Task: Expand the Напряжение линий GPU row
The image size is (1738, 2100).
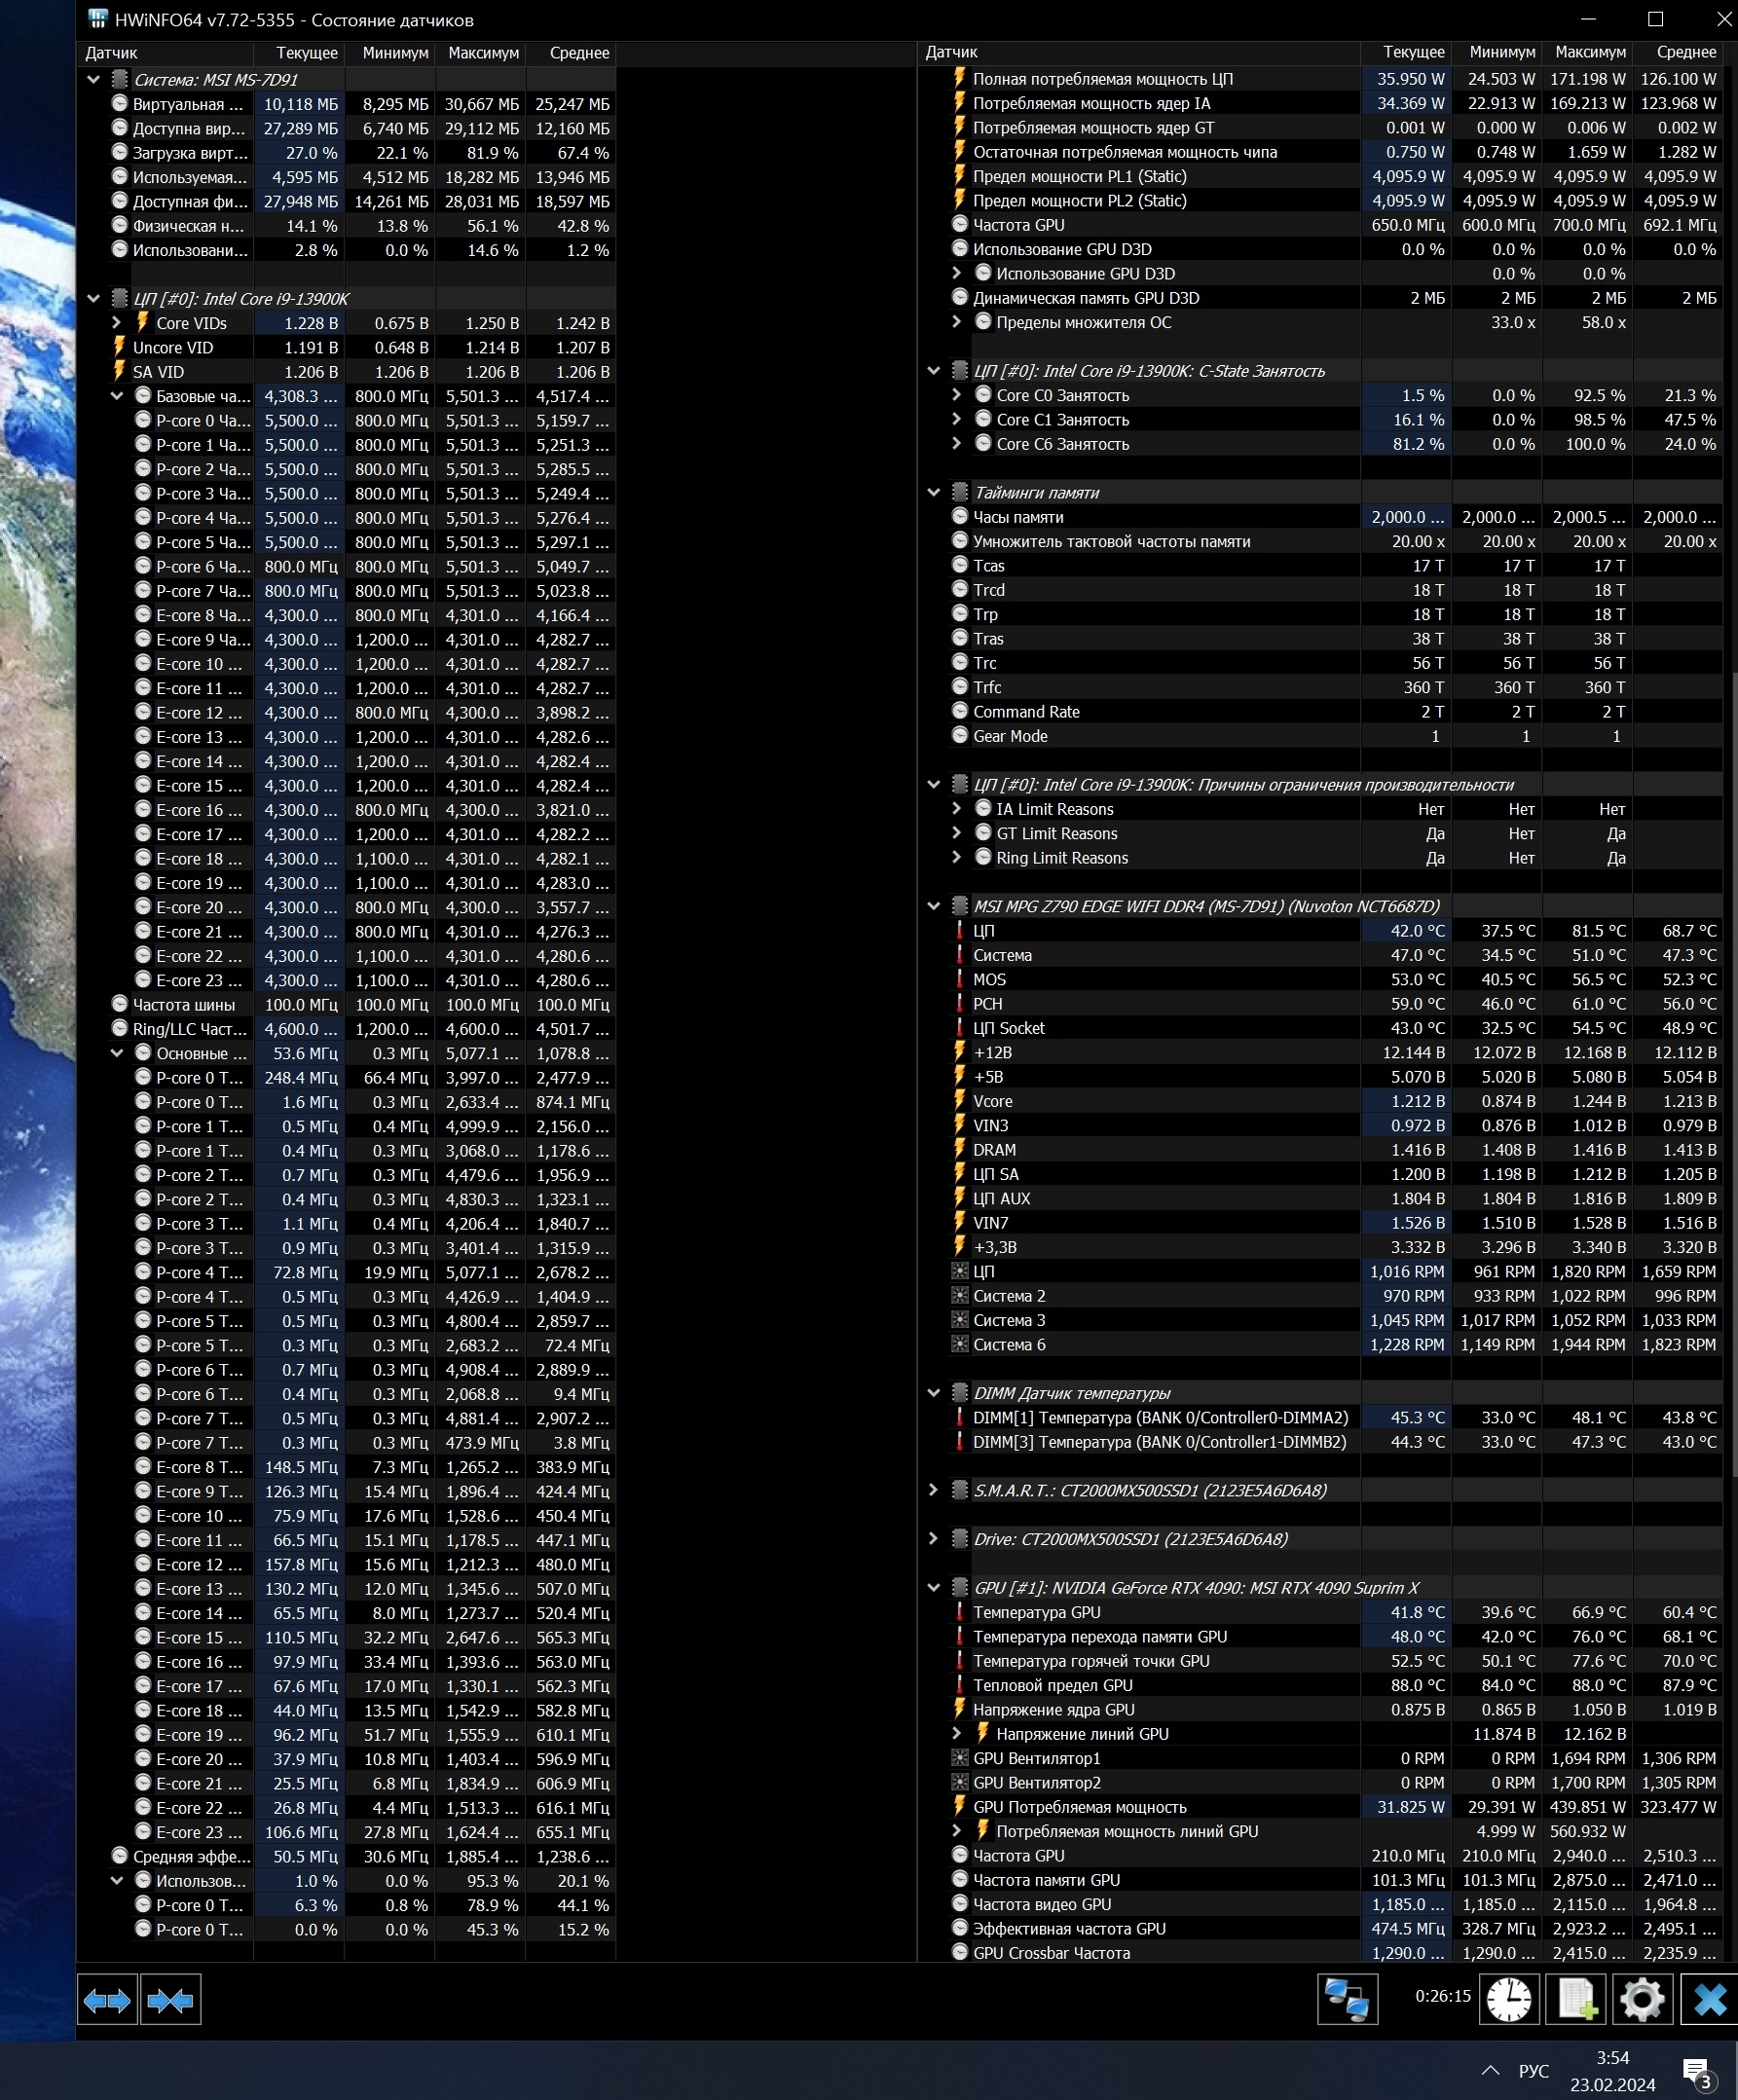Action: coord(956,1734)
